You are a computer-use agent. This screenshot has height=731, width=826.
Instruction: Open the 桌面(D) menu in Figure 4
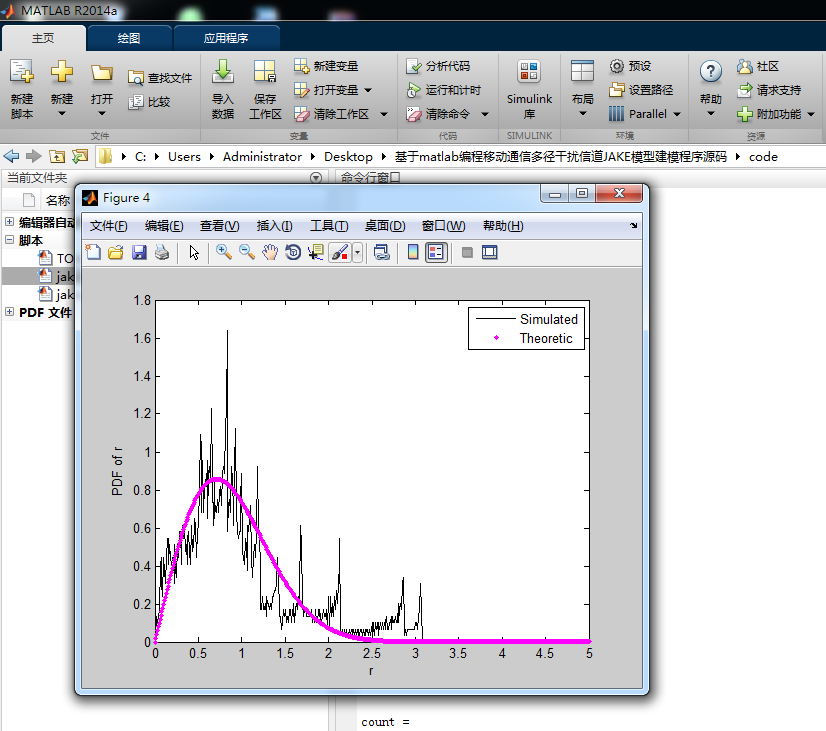[385, 226]
